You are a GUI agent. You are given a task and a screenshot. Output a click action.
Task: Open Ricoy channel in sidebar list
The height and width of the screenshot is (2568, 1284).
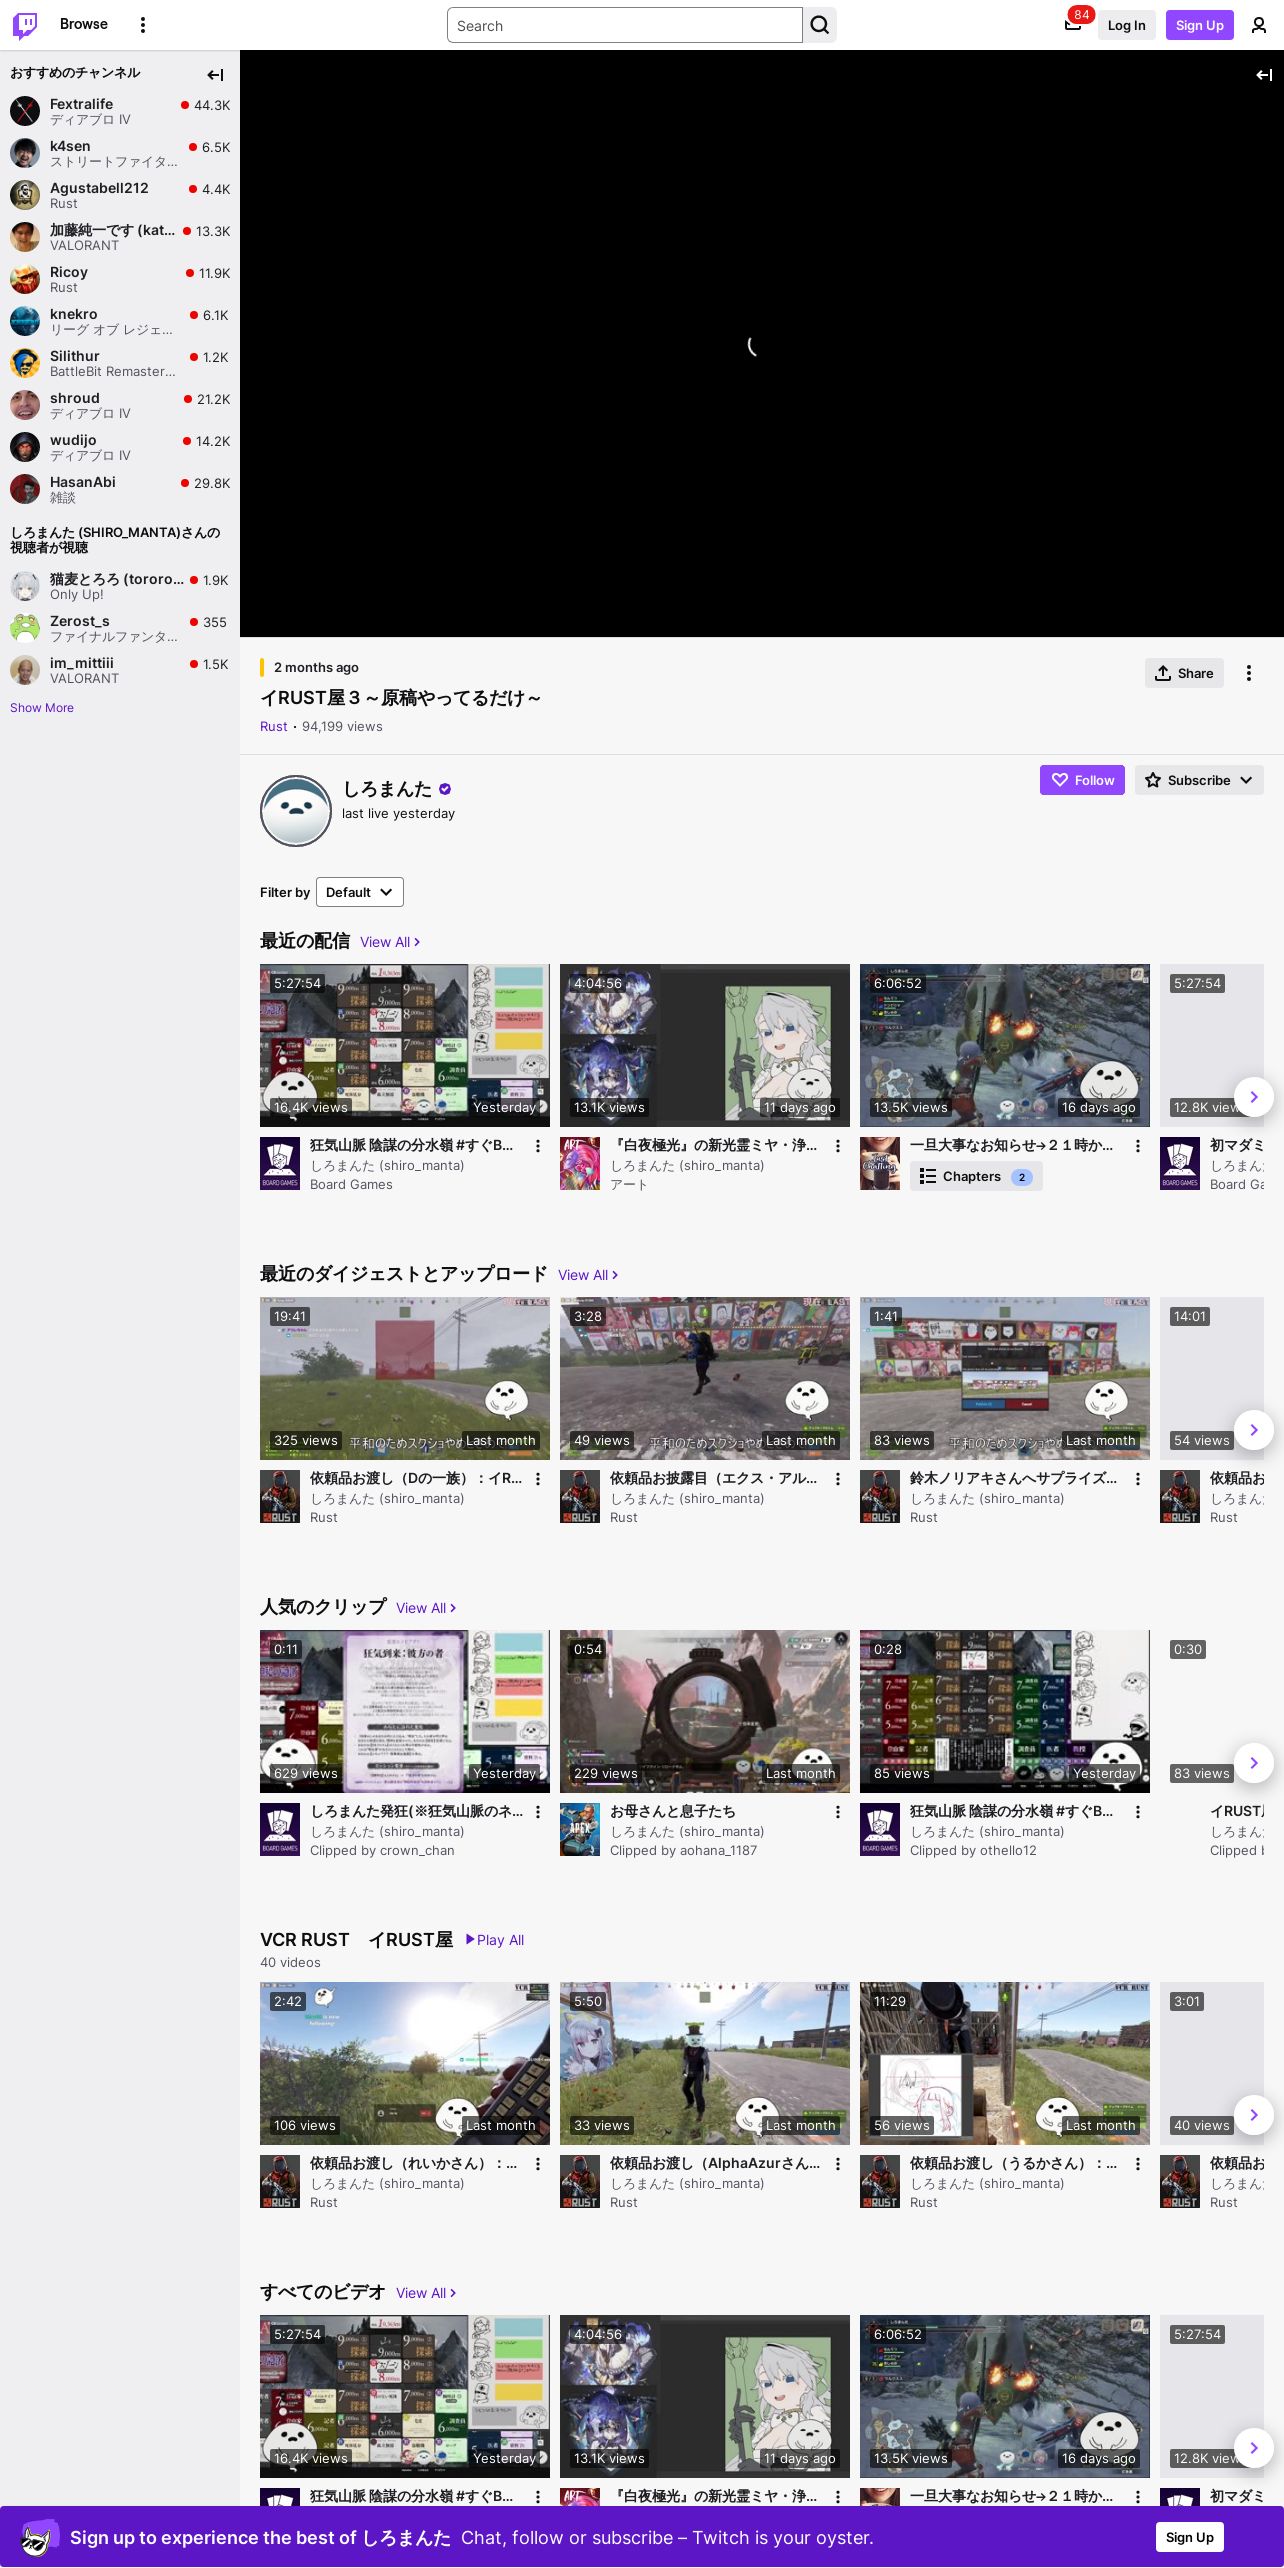[120, 279]
